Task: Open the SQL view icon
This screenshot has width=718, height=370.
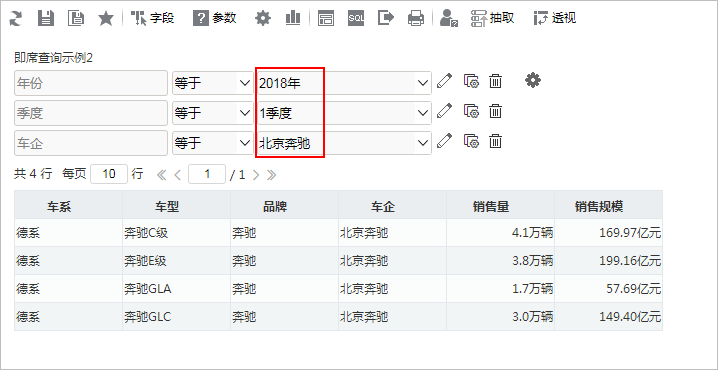Action: (356, 18)
